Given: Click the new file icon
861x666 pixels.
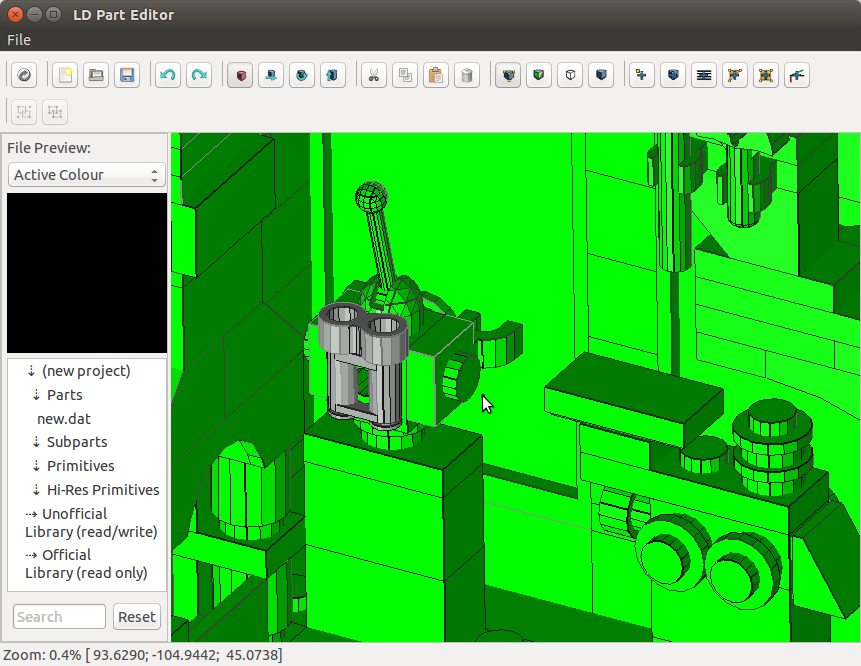Looking at the screenshot, I should pos(65,75).
